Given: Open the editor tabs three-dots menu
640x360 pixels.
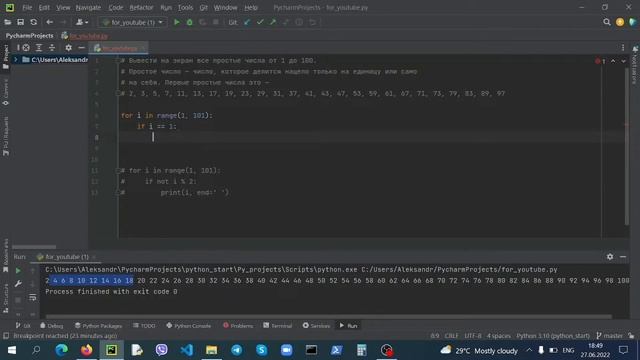Looking at the screenshot, I should click(x=623, y=48).
